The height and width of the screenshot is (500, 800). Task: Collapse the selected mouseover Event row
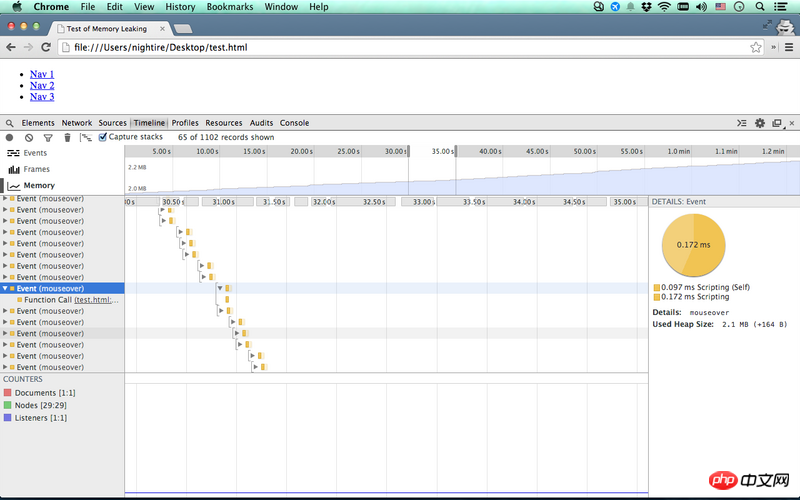[x=5, y=288]
